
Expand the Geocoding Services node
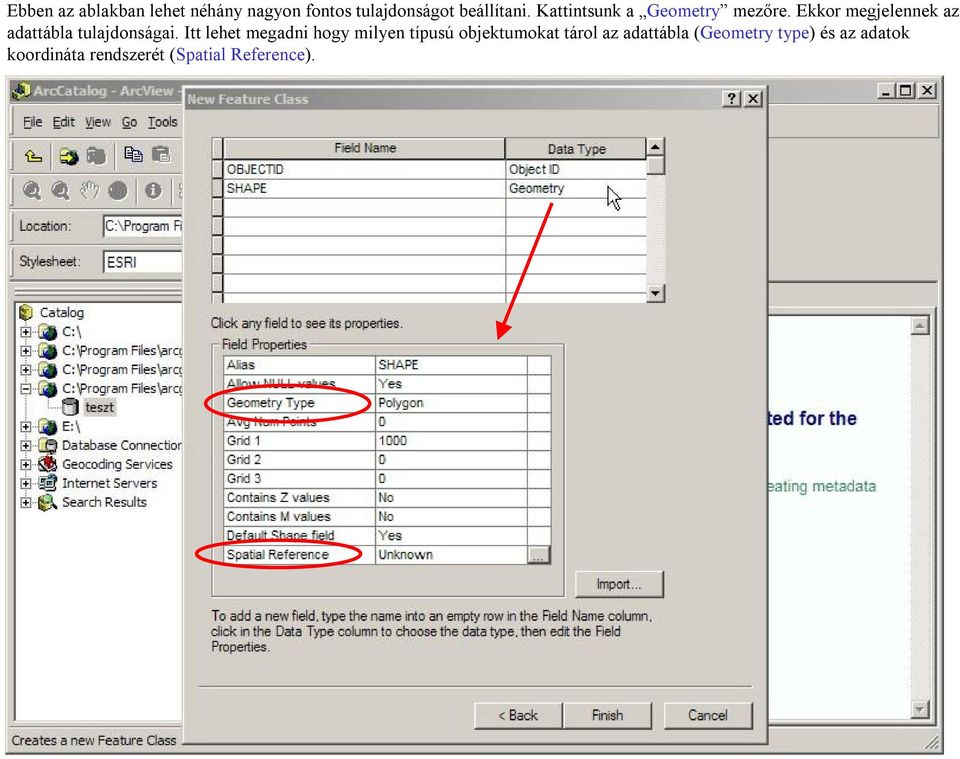click(26, 464)
